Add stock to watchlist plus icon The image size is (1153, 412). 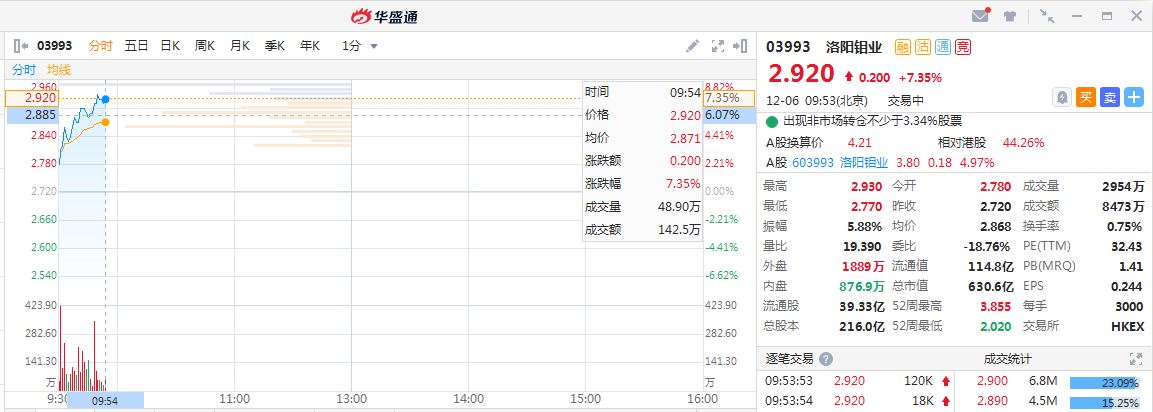pos(1134,97)
